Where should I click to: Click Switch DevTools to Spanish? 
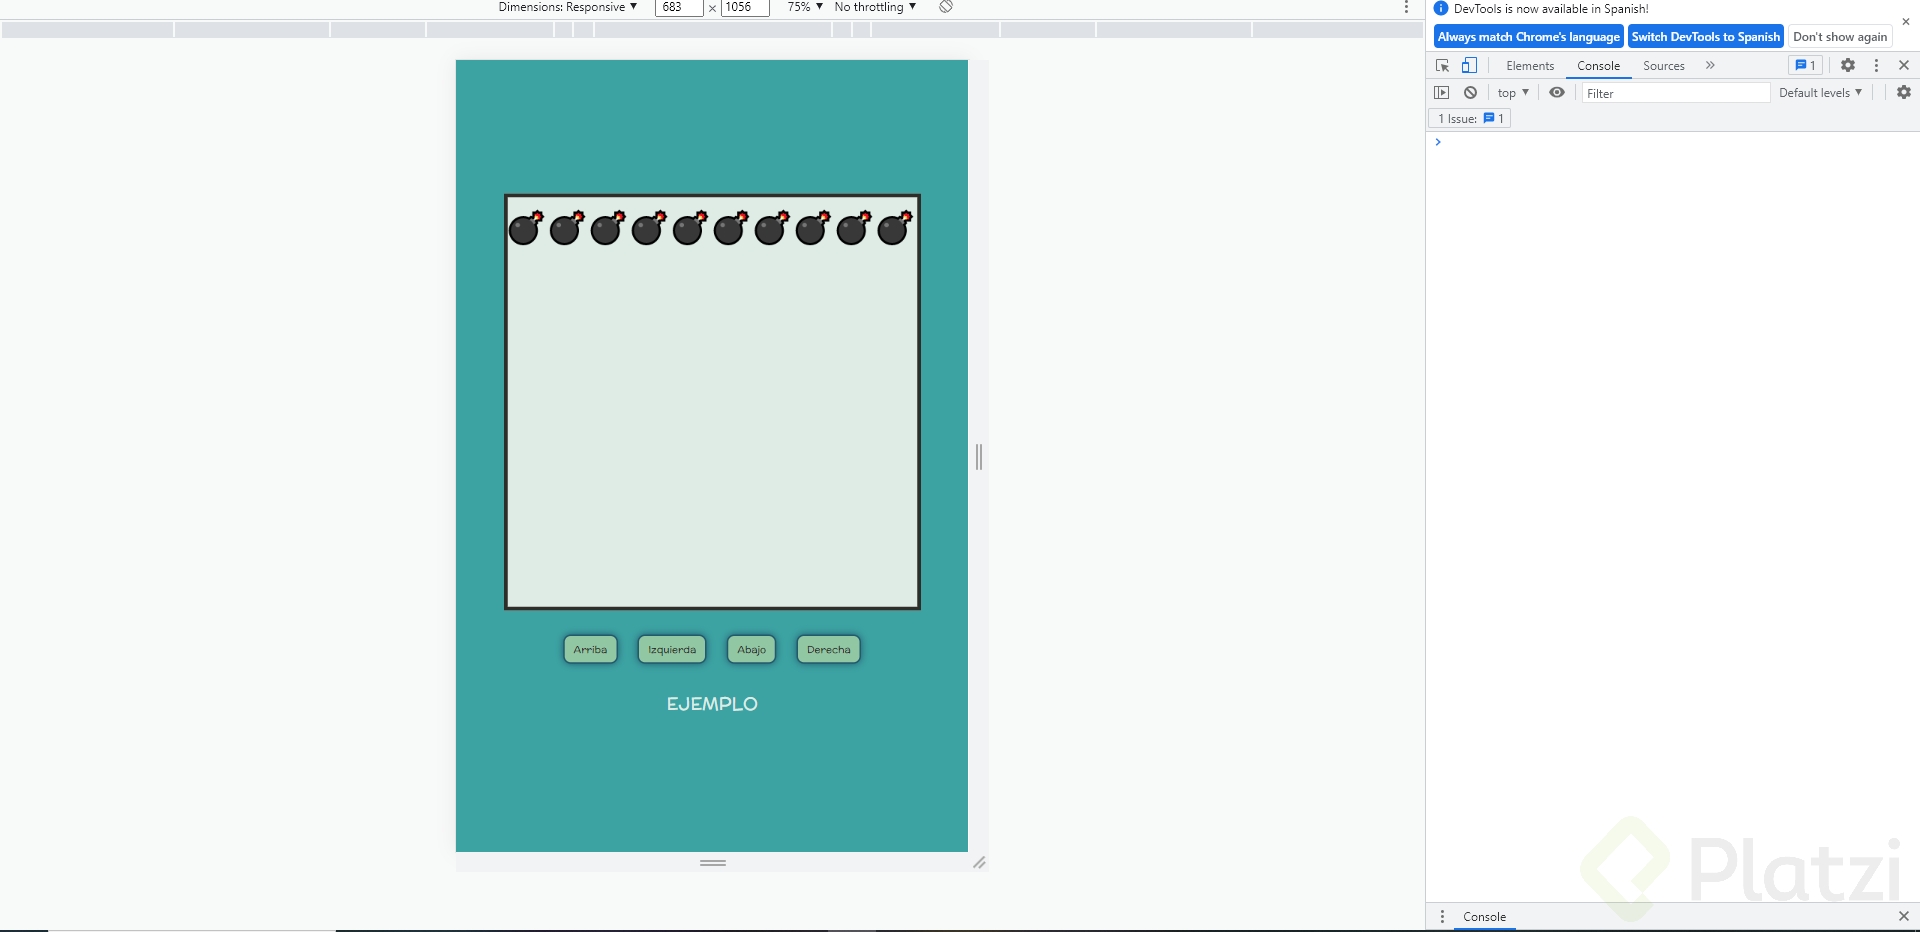(1704, 36)
